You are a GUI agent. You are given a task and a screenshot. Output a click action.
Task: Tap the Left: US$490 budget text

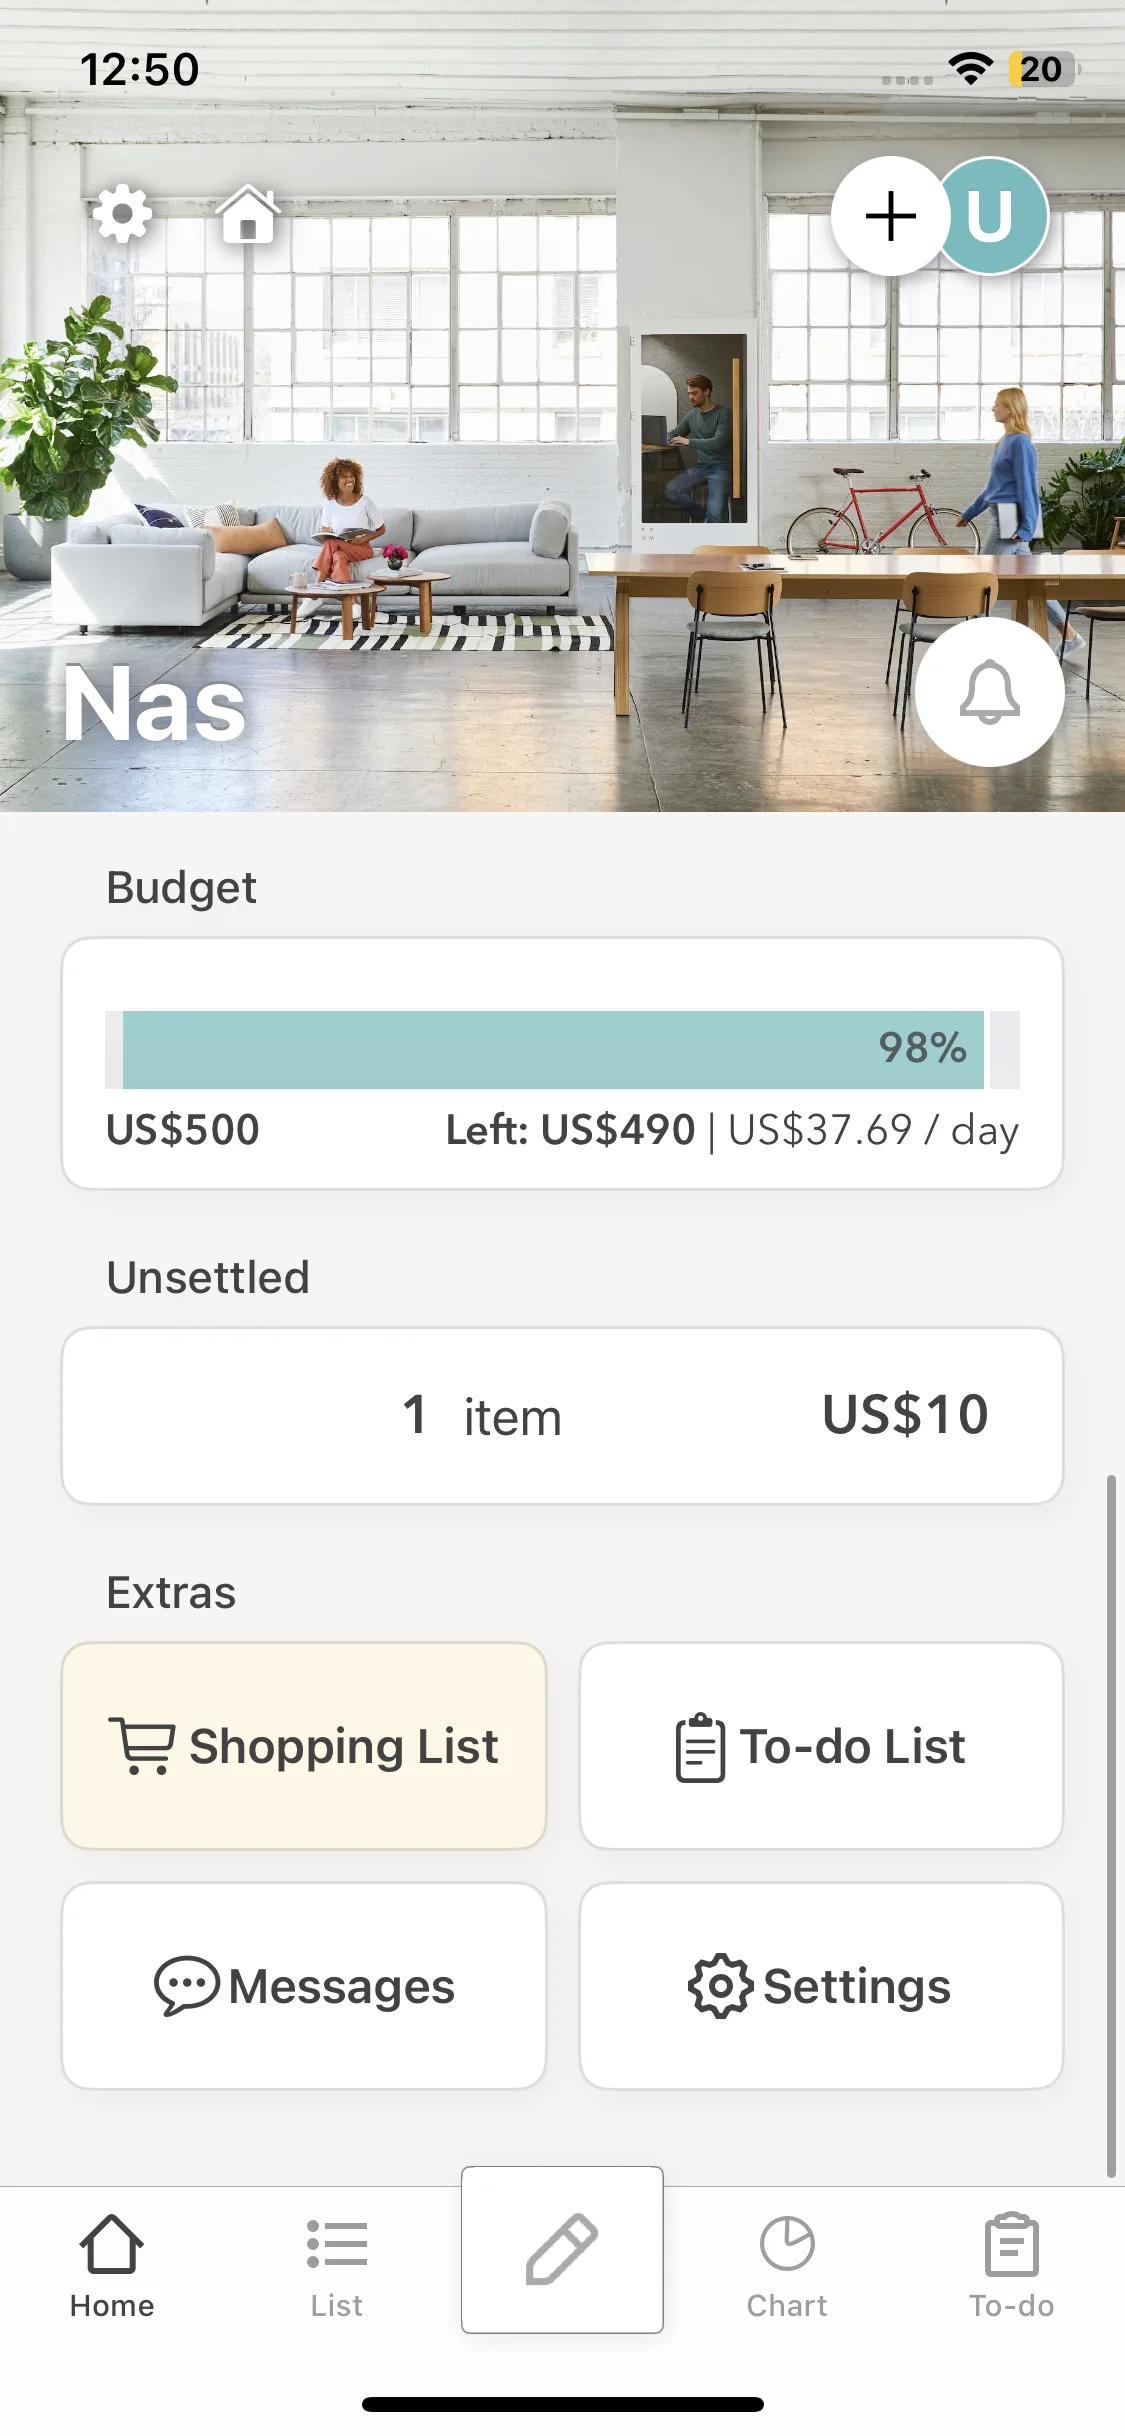click(x=570, y=1130)
